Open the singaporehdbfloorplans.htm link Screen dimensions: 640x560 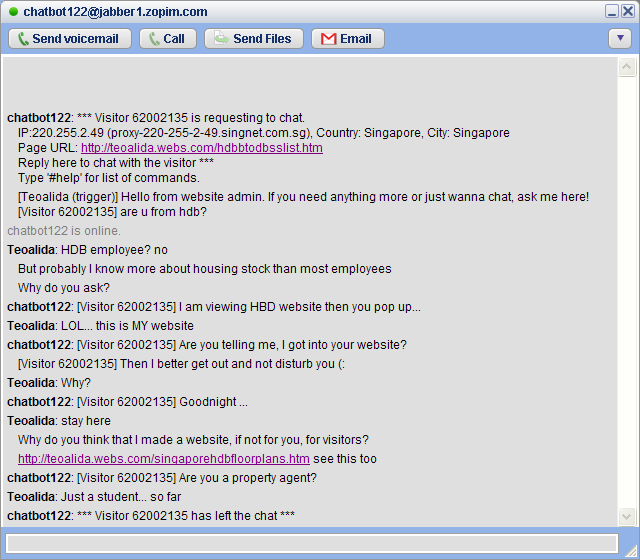(x=164, y=459)
